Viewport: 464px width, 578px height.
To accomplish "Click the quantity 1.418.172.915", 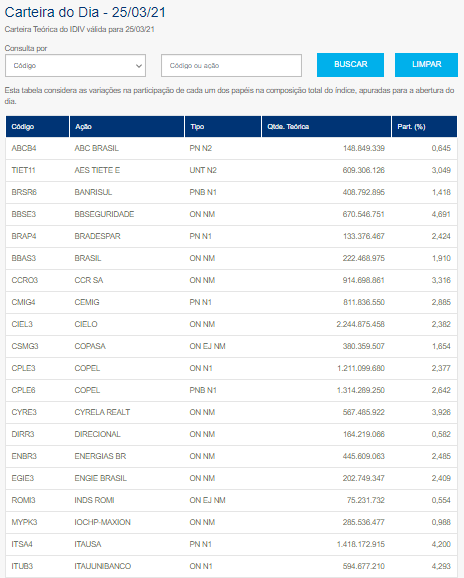I will point(361,544).
